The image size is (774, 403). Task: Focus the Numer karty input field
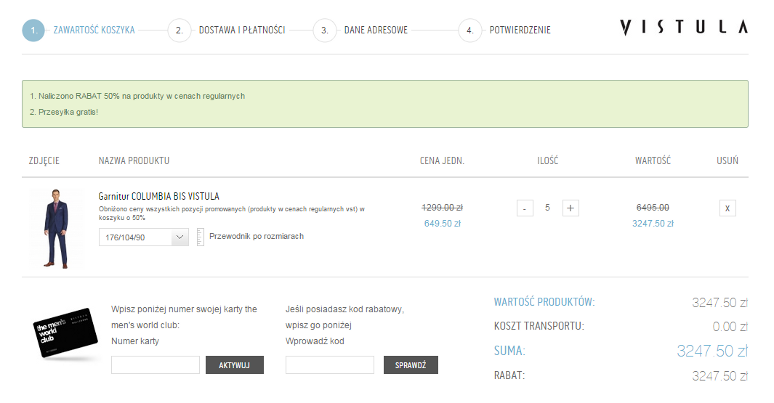pos(155,365)
